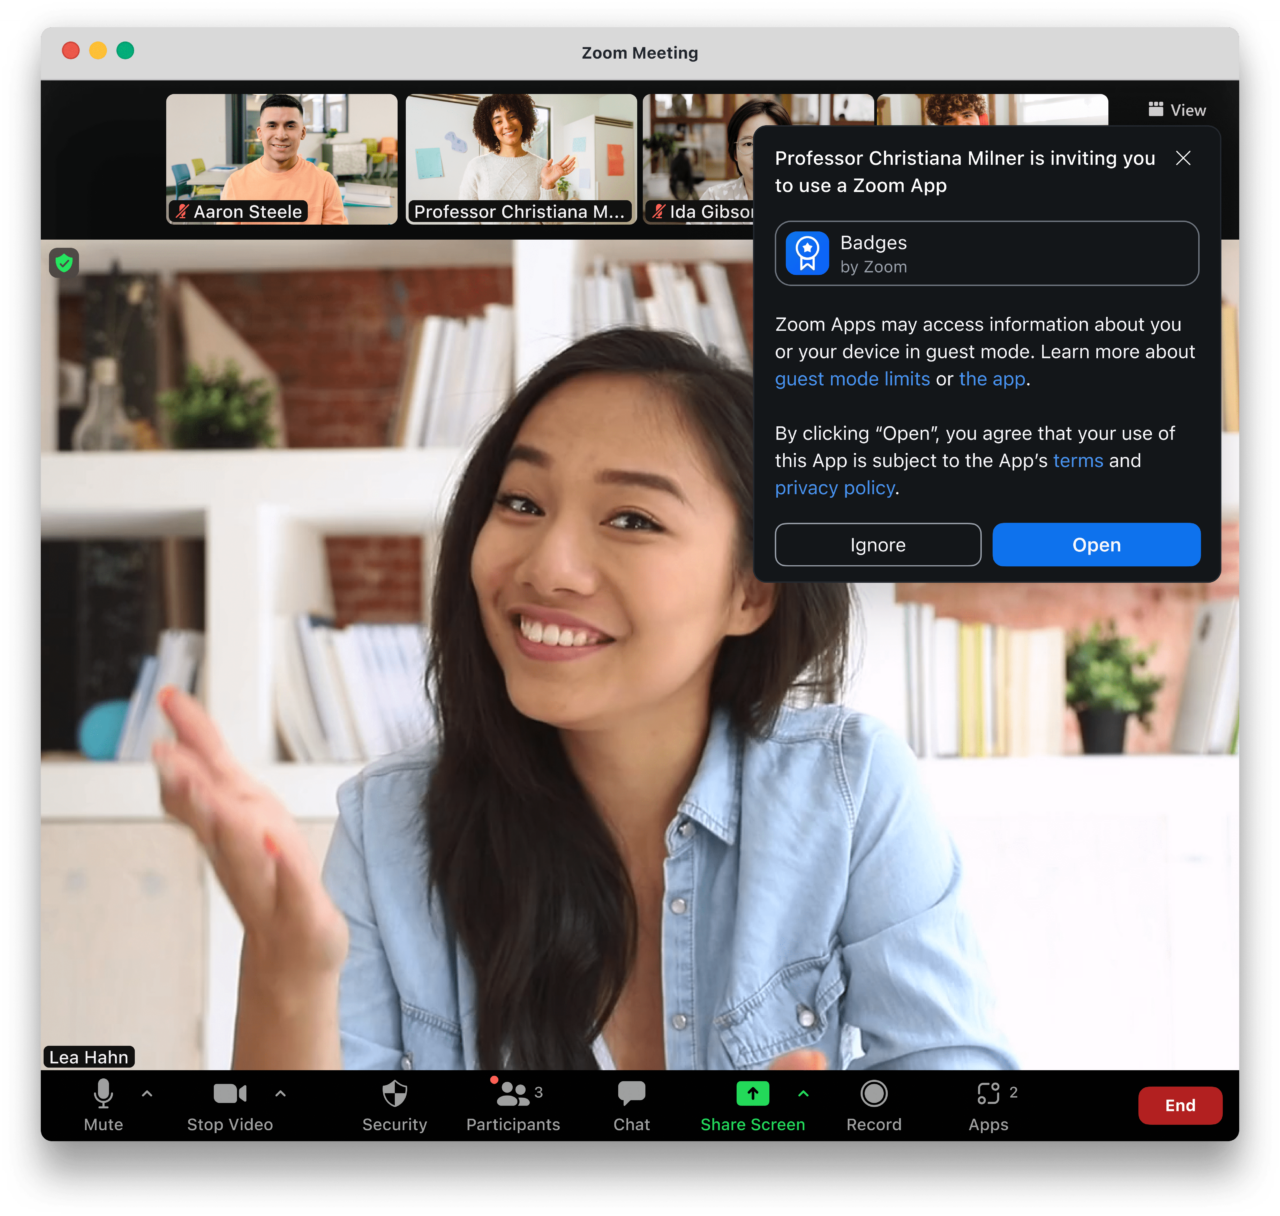Mute the microphone
This screenshot has width=1280, height=1216.
(103, 1106)
